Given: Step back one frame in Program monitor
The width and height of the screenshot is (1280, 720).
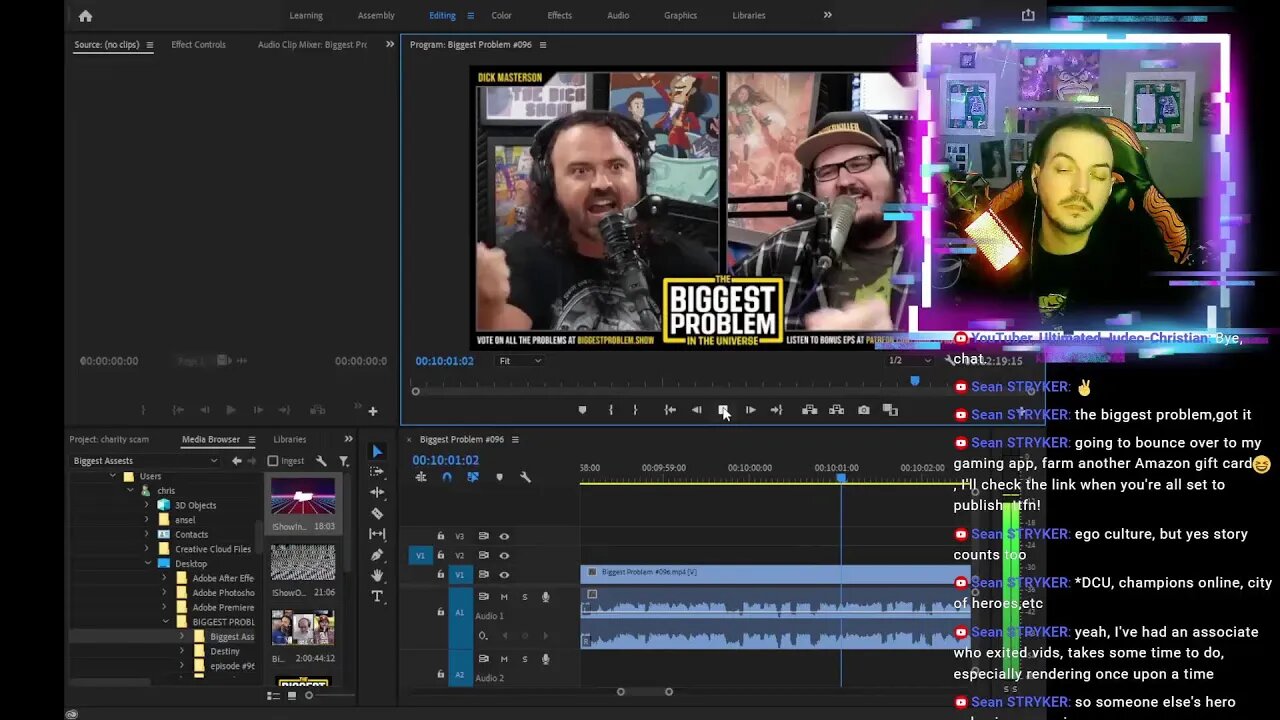Looking at the screenshot, I should coord(697,410).
